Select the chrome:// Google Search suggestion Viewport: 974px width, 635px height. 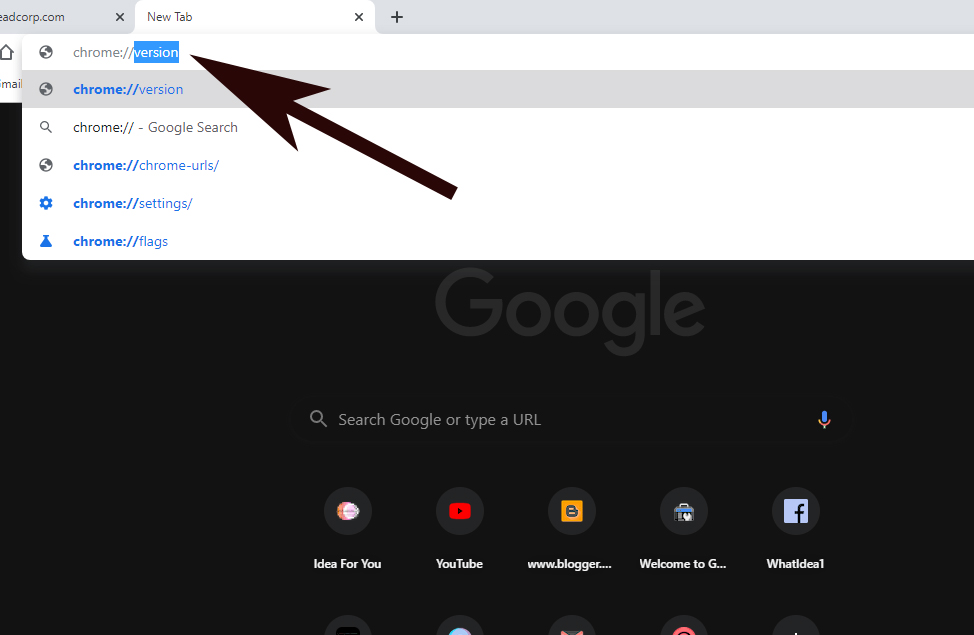497,127
